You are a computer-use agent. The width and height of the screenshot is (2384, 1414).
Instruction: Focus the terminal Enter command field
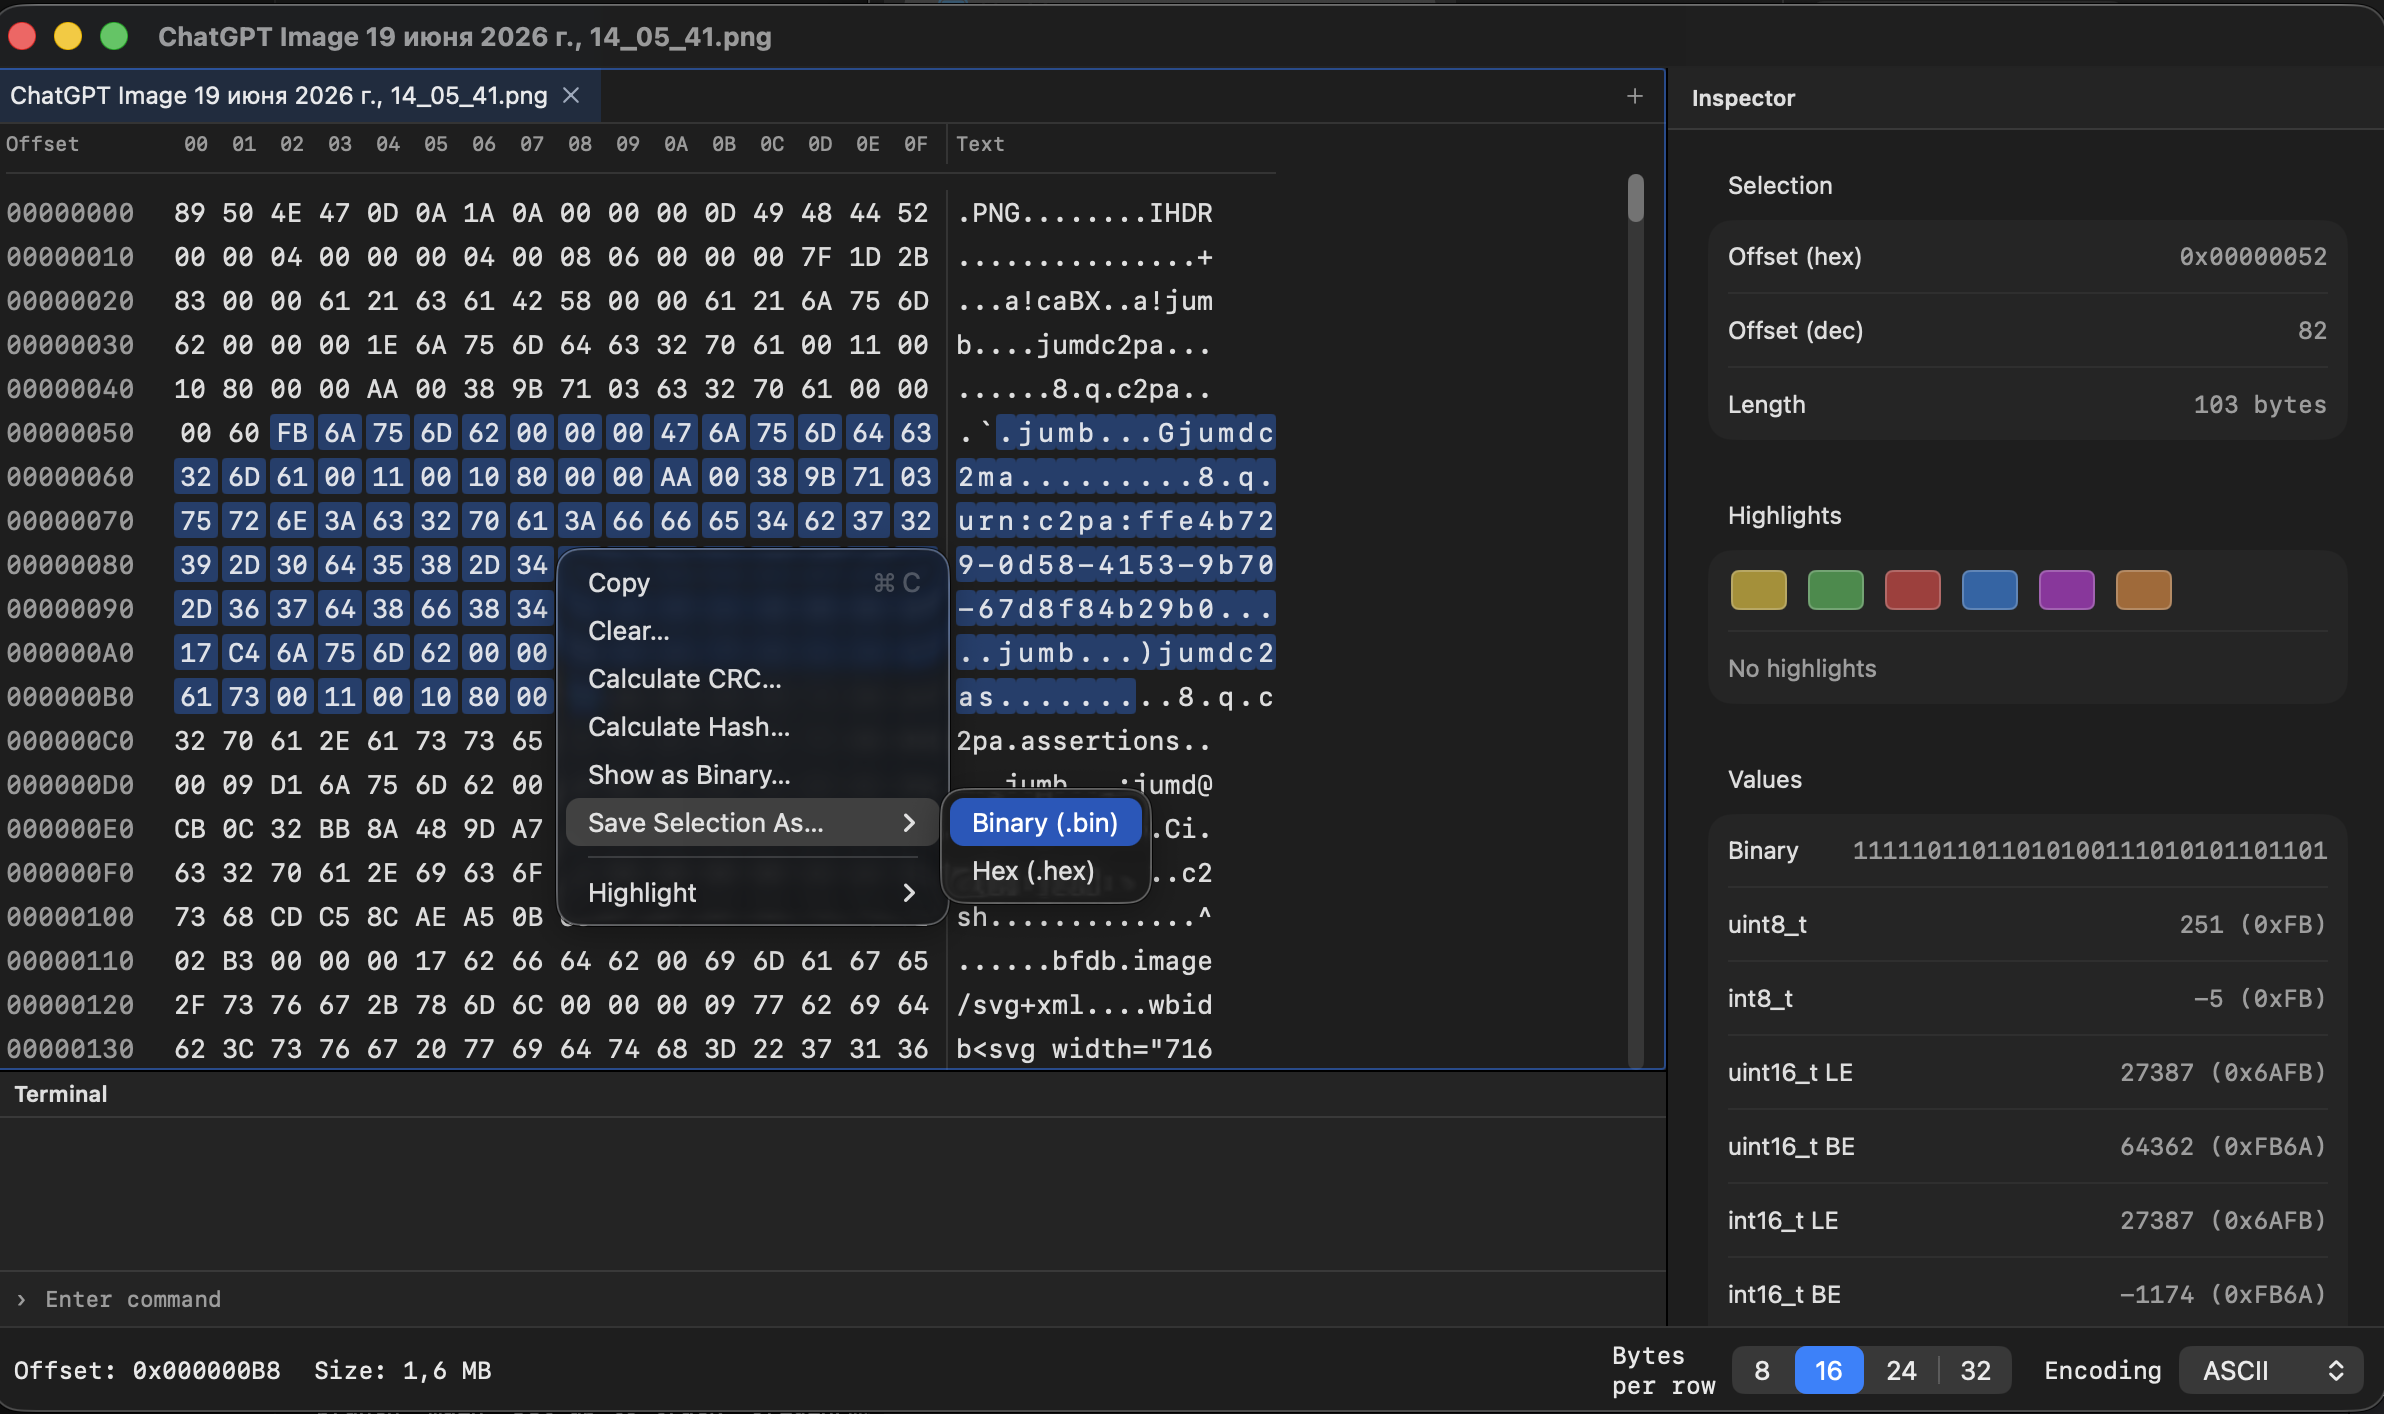(x=832, y=1299)
